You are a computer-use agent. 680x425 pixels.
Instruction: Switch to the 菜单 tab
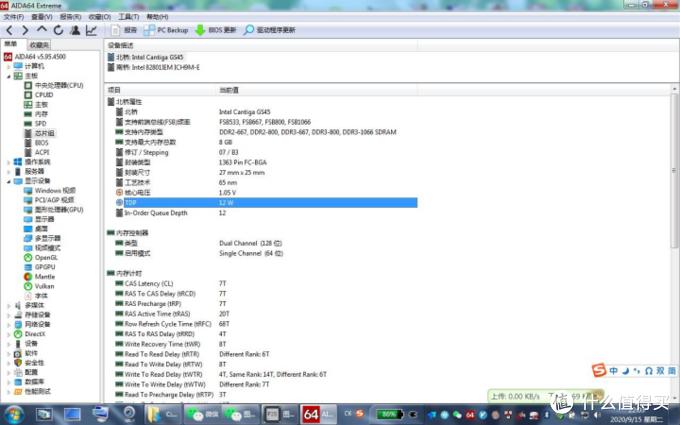coord(11,44)
